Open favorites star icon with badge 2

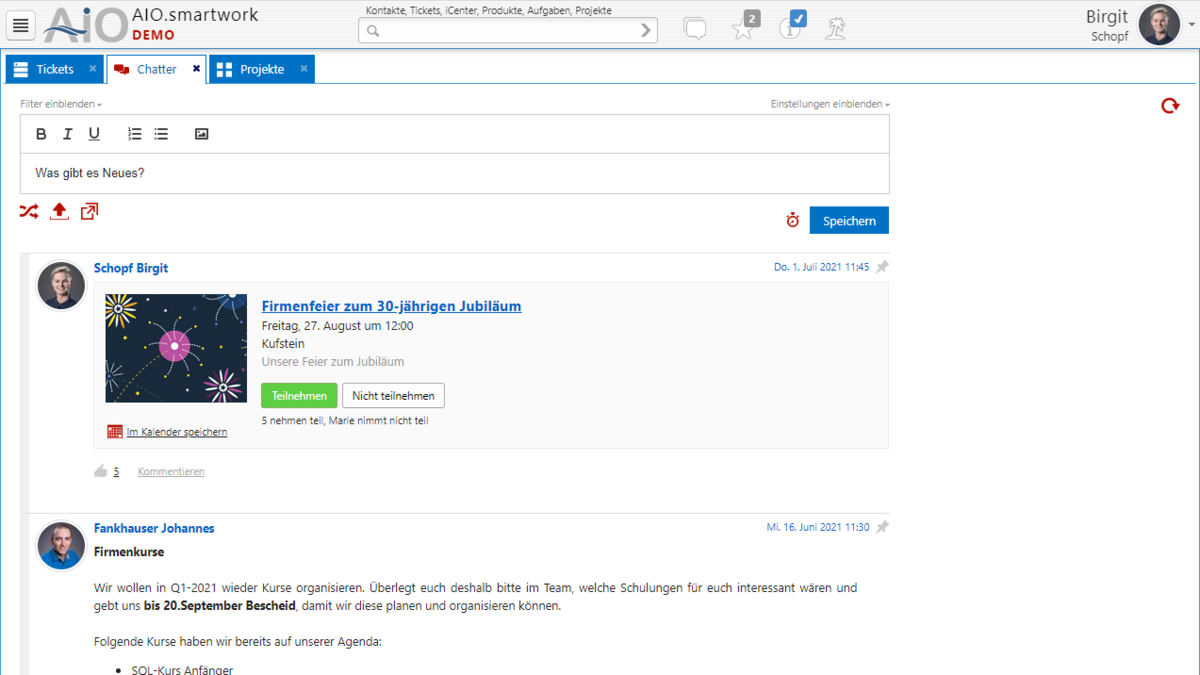pos(743,28)
